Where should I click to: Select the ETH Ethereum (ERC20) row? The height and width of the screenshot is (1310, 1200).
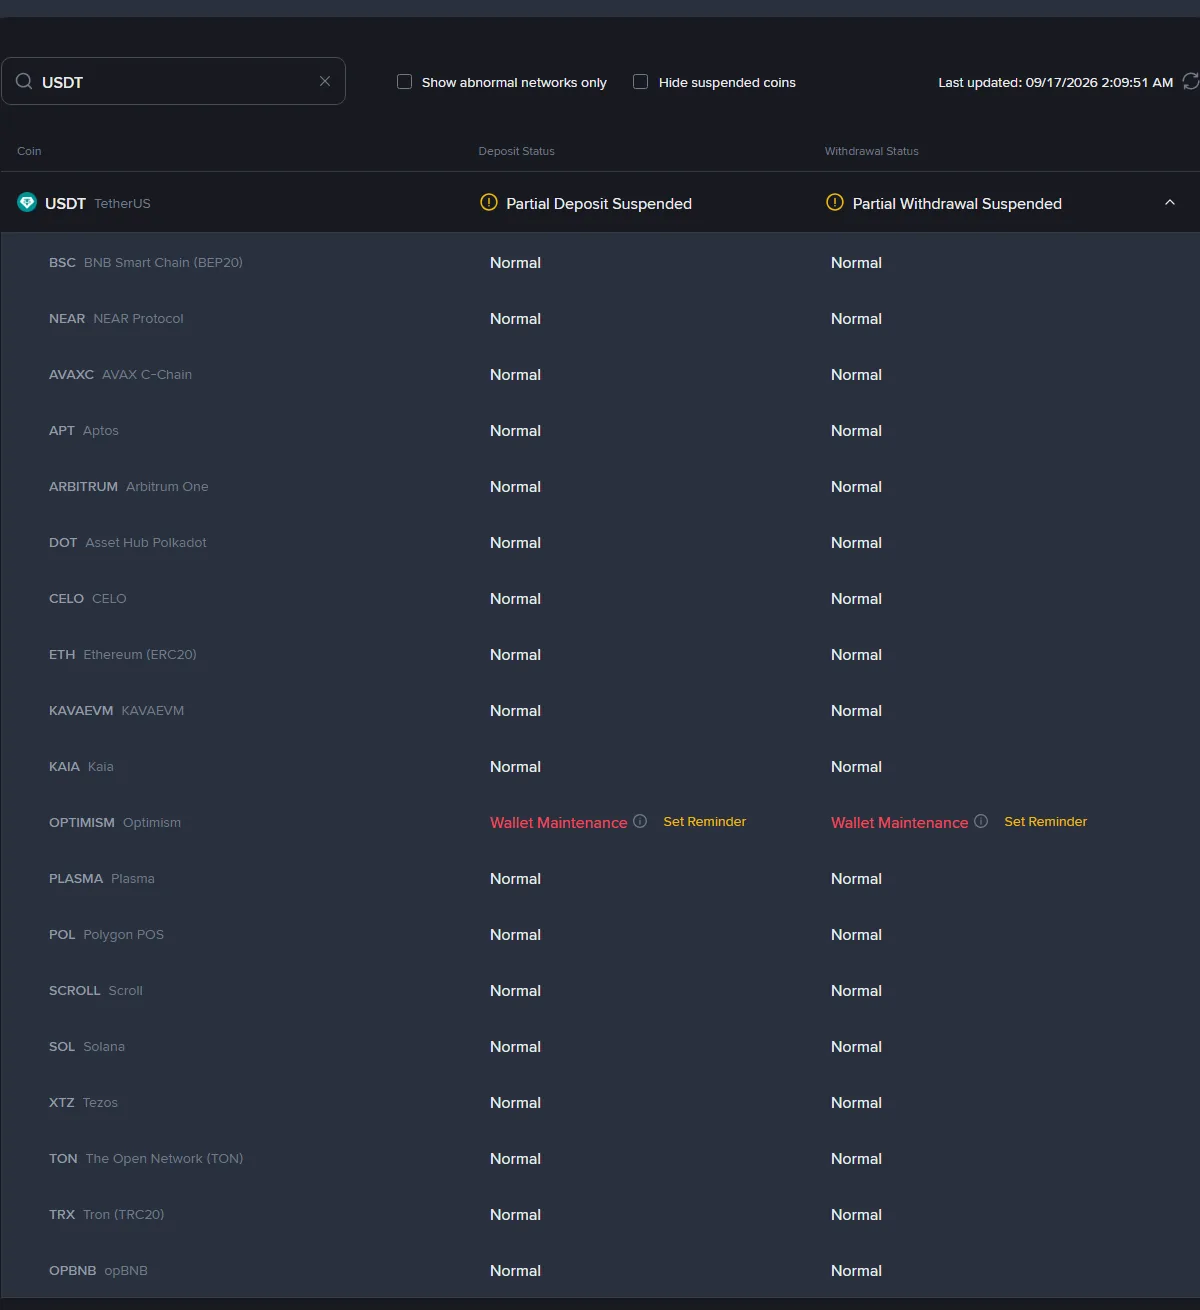pos(600,654)
